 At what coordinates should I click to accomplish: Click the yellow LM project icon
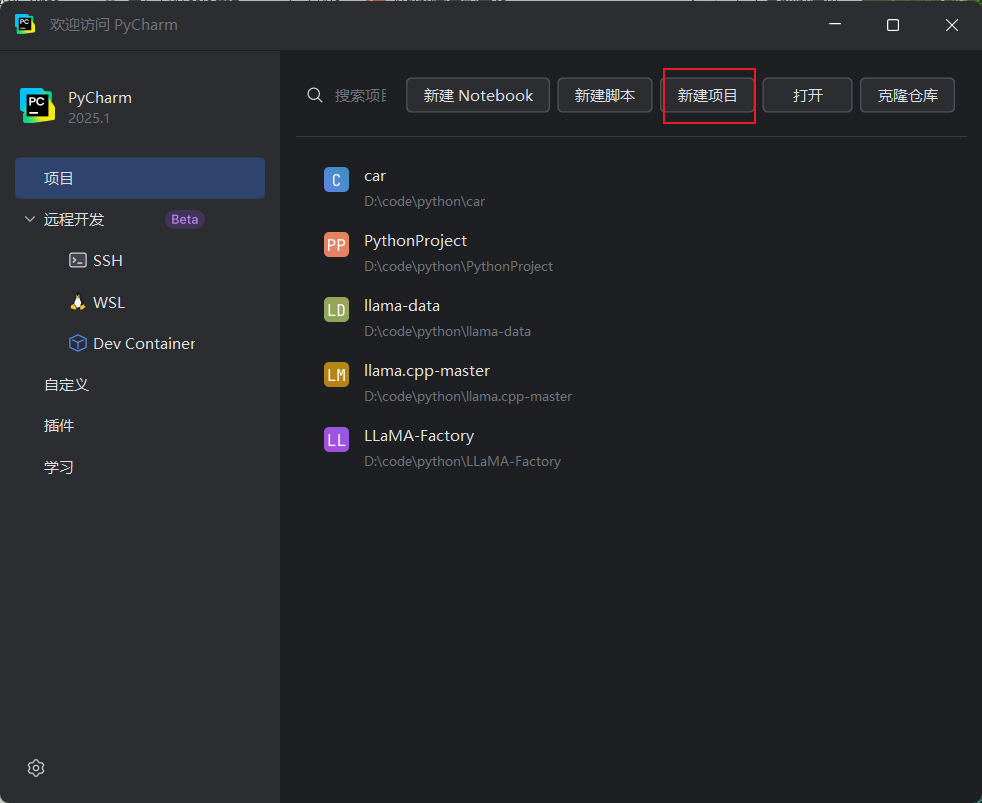[336, 375]
